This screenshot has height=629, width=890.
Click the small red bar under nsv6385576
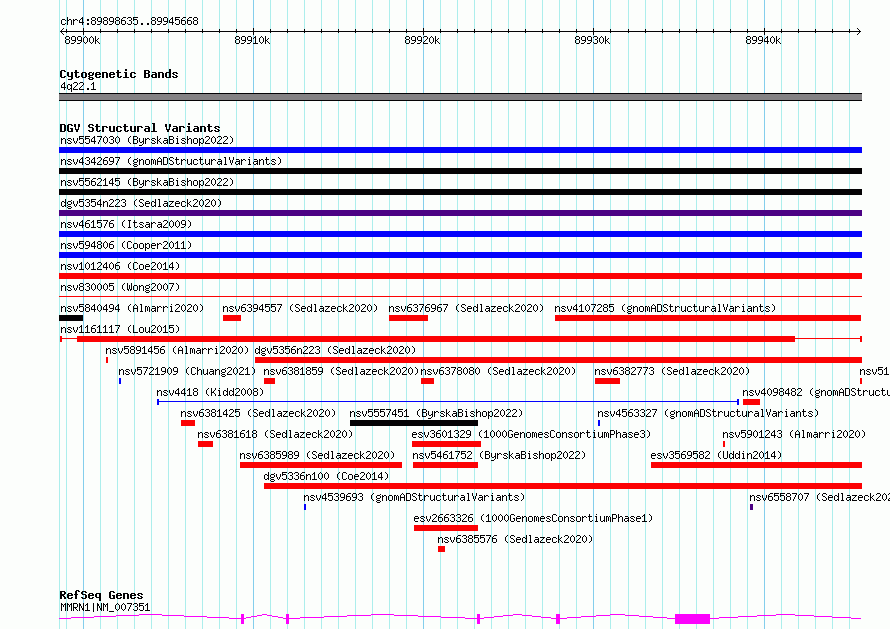[x=441, y=549]
